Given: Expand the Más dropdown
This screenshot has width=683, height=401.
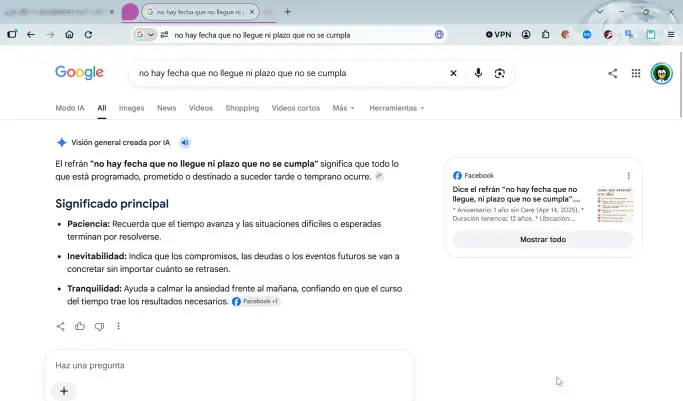Looking at the screenshot, I should [344, 108].
